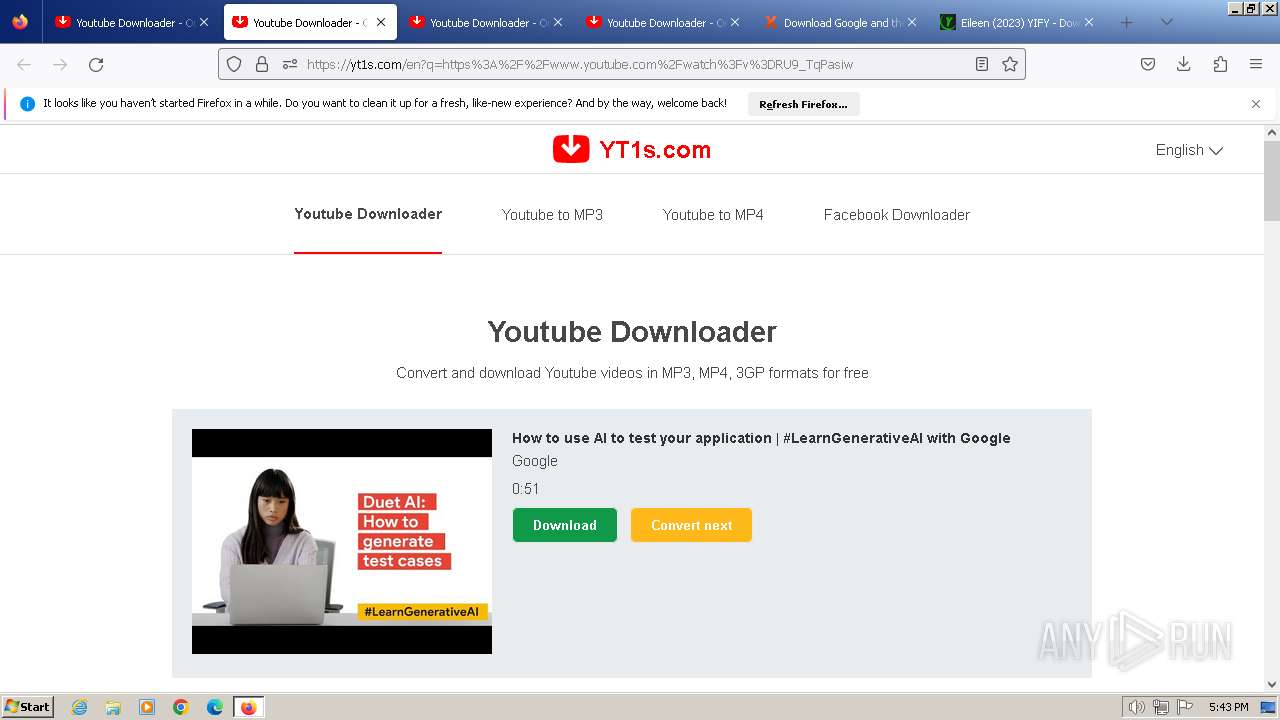Open the Windows Start menu
This screenshot has height=720, width=1280.
tap(28, 706)
